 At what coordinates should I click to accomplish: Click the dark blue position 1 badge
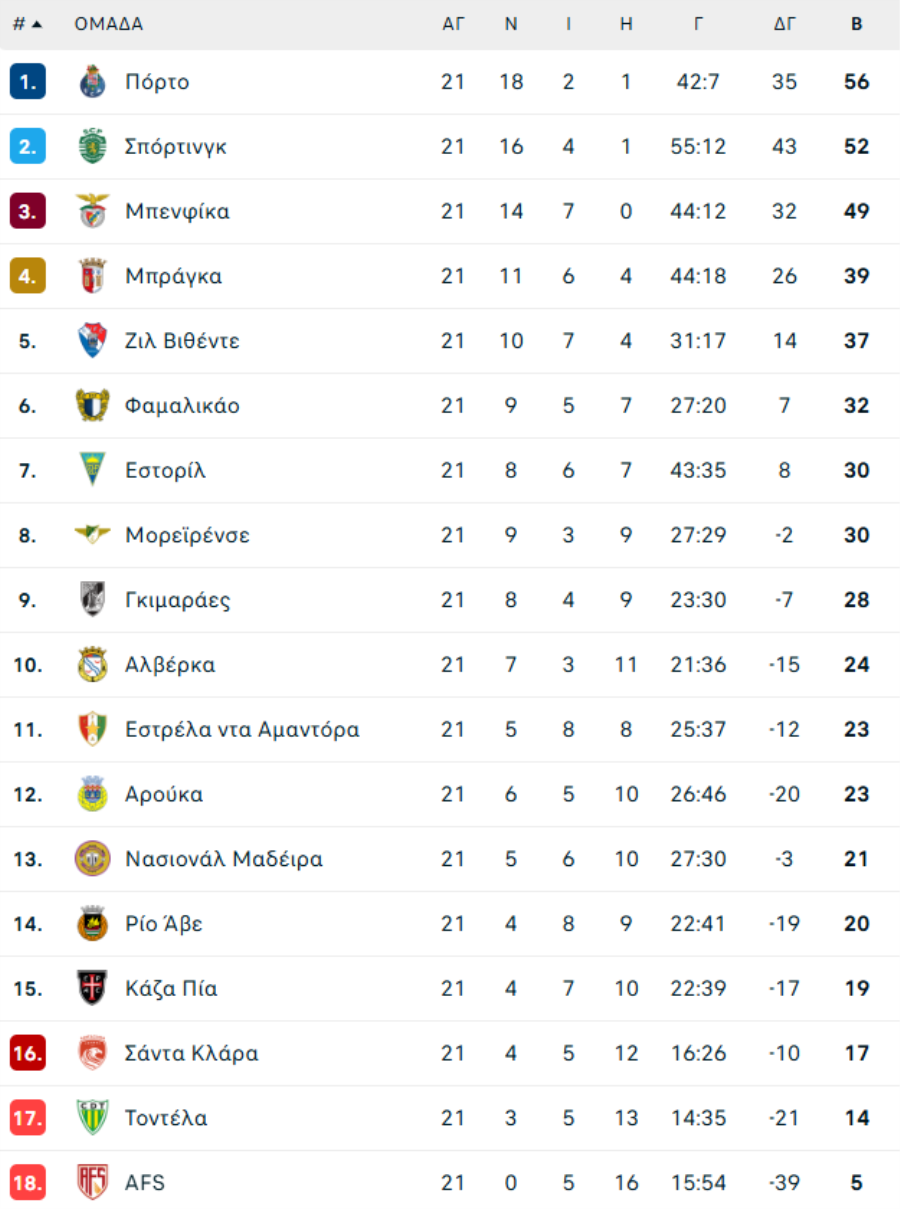click(28, 82)
